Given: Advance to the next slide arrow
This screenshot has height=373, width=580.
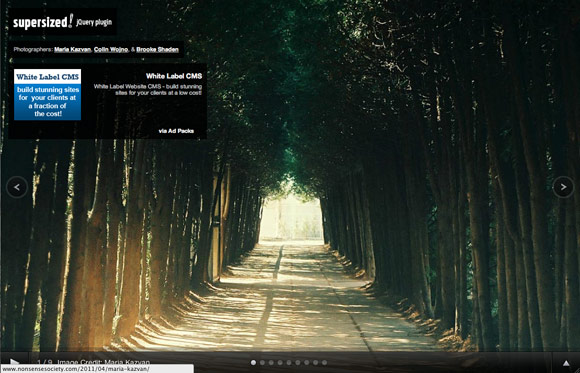Looking at the screenshot, I should [x=563, y=187].
